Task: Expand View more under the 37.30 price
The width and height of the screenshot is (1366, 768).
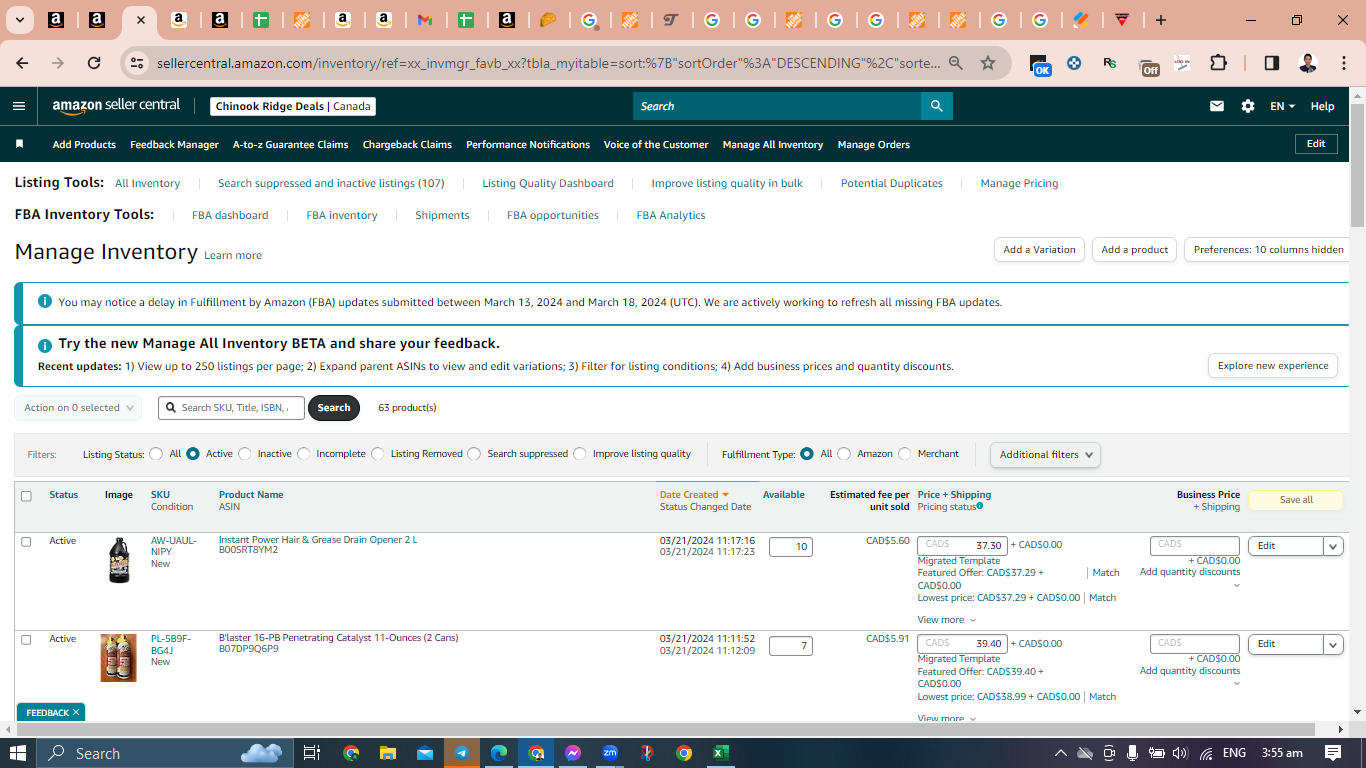Action: 946,620
